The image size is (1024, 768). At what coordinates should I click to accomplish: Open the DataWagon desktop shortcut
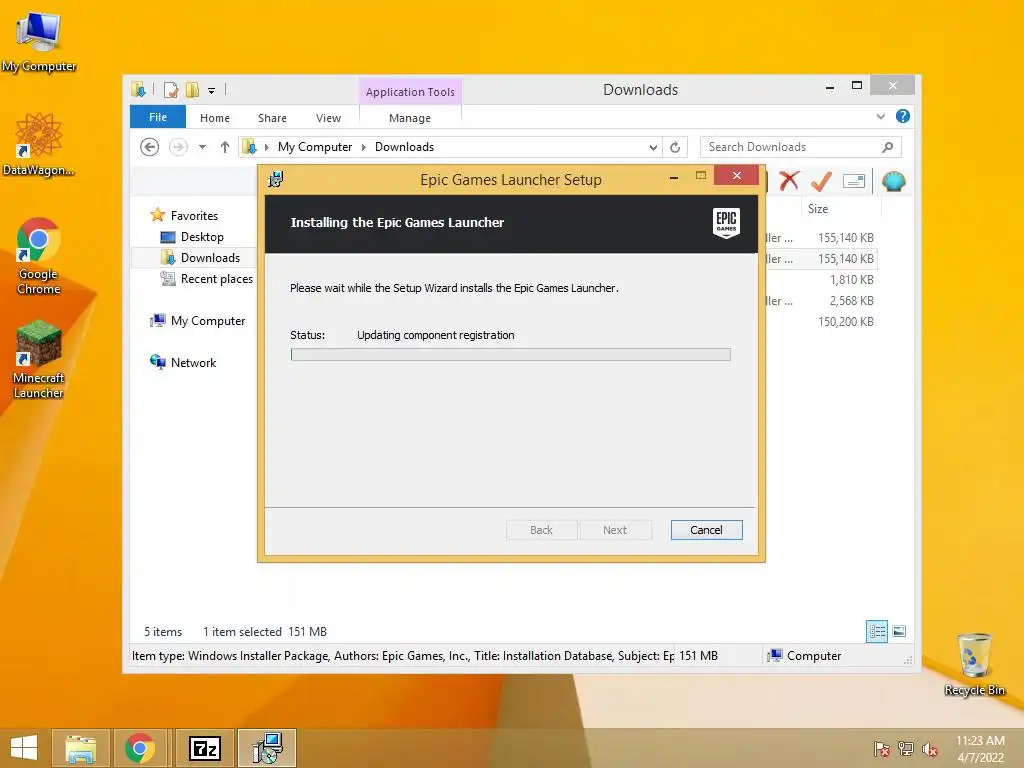(39, 144)
